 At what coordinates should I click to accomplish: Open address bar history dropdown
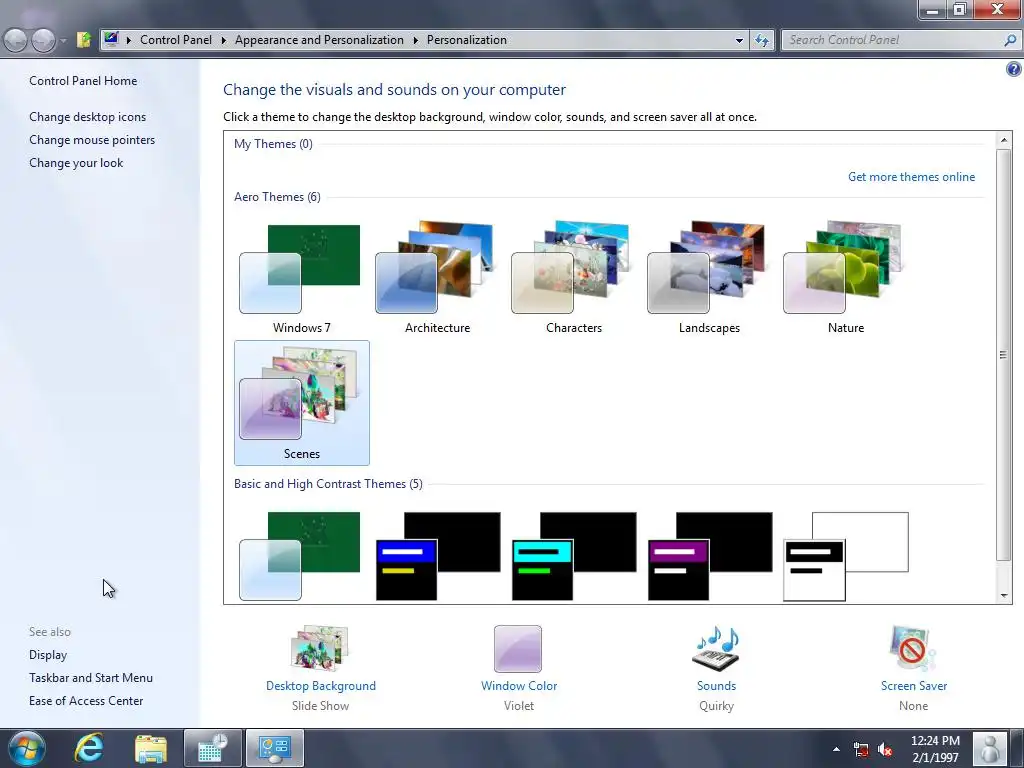click(739, 40)
